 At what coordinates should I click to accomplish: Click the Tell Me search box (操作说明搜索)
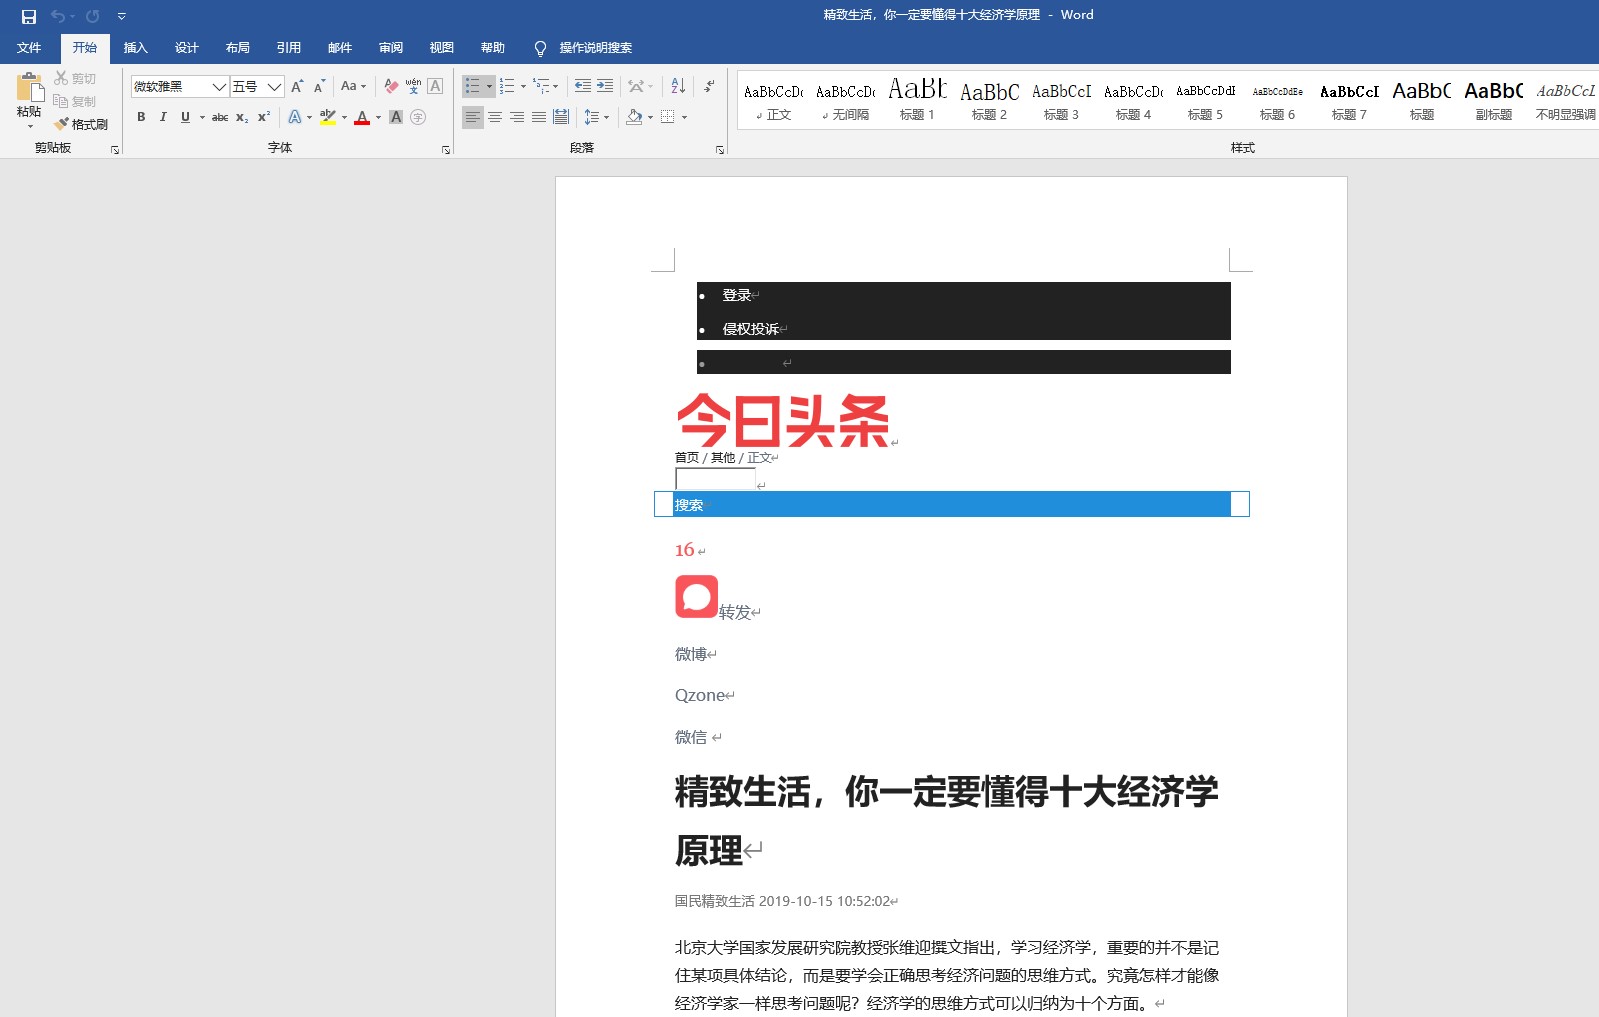[595, 48]
